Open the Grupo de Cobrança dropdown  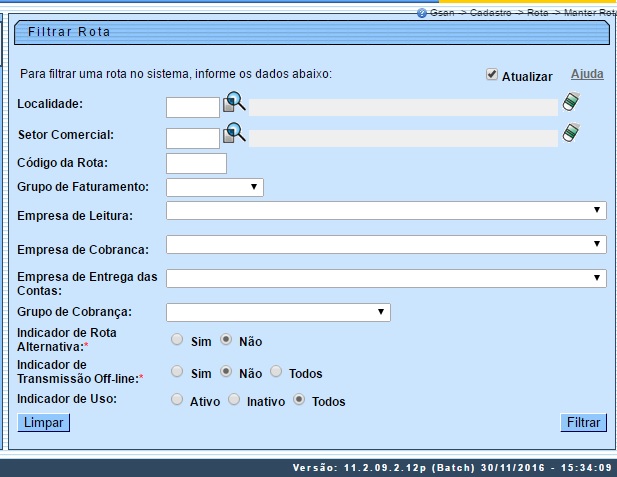tap(278, 313)
